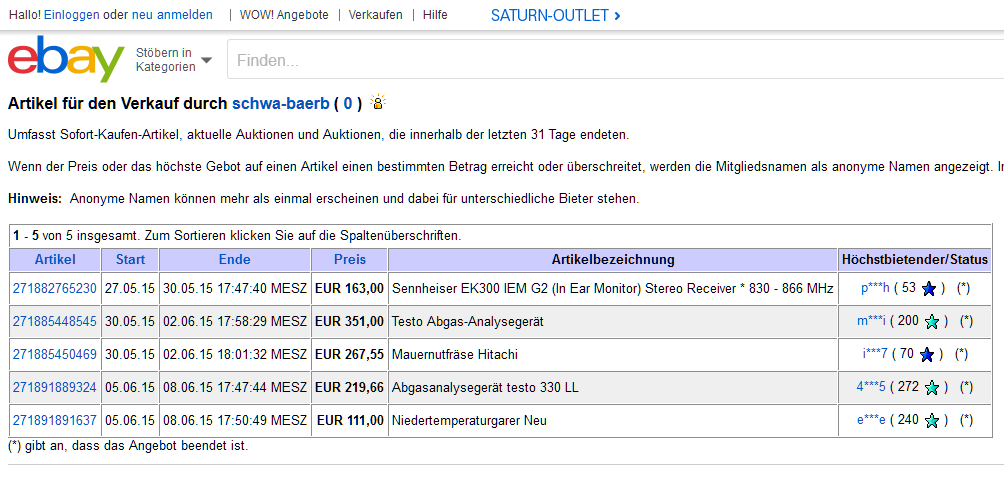
Task: Click the blue star next to i***7
Action: point(927,354)
